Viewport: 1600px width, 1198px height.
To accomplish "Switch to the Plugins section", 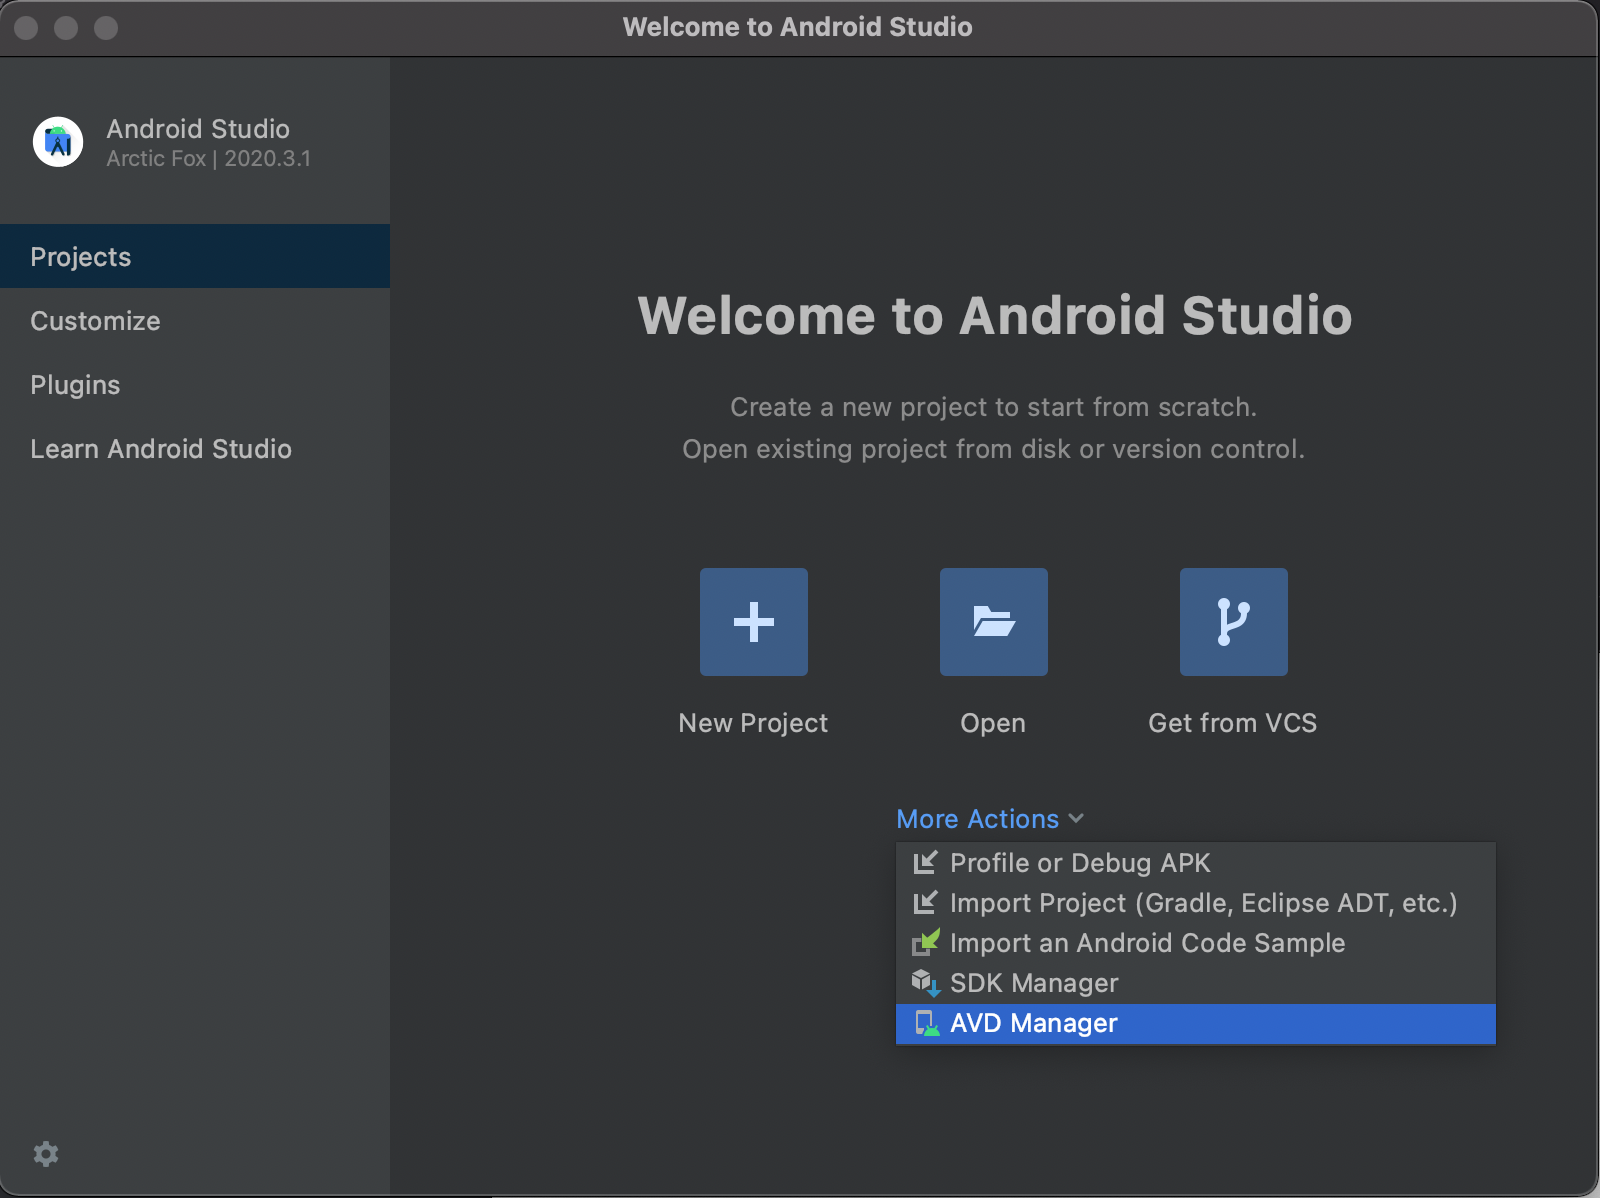I will (75, 384).
